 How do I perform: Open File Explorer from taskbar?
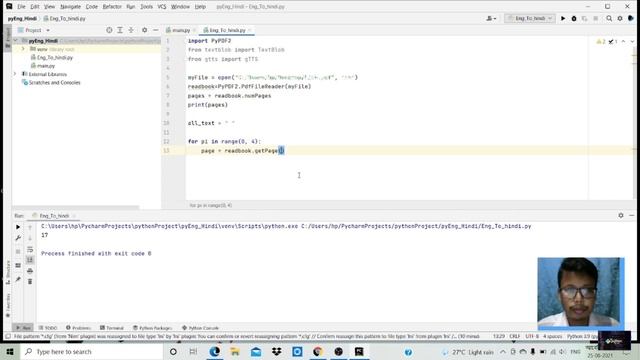coord(235,351)
